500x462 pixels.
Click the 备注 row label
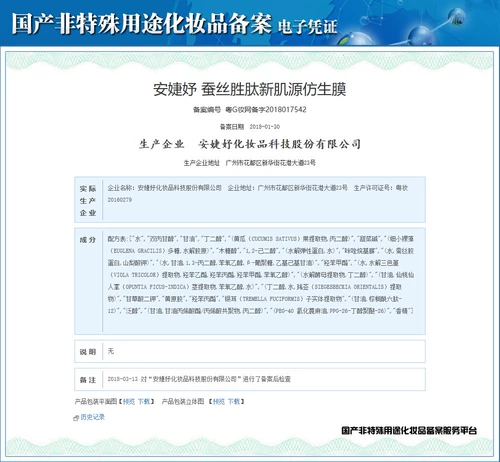click(88, 380)
